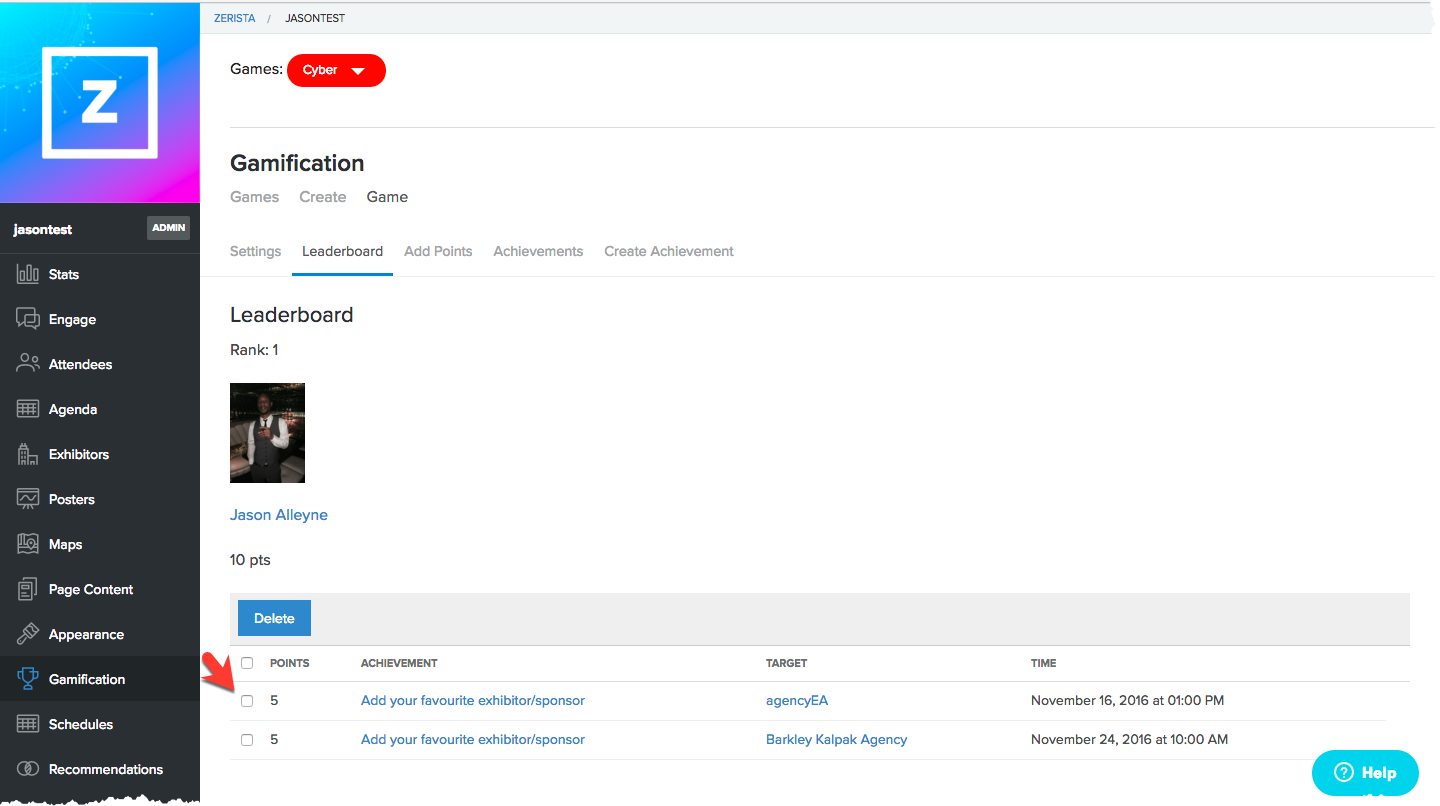Click the Engage chat bubble icon
This screenshot has width=1440, height=806.
28,319
